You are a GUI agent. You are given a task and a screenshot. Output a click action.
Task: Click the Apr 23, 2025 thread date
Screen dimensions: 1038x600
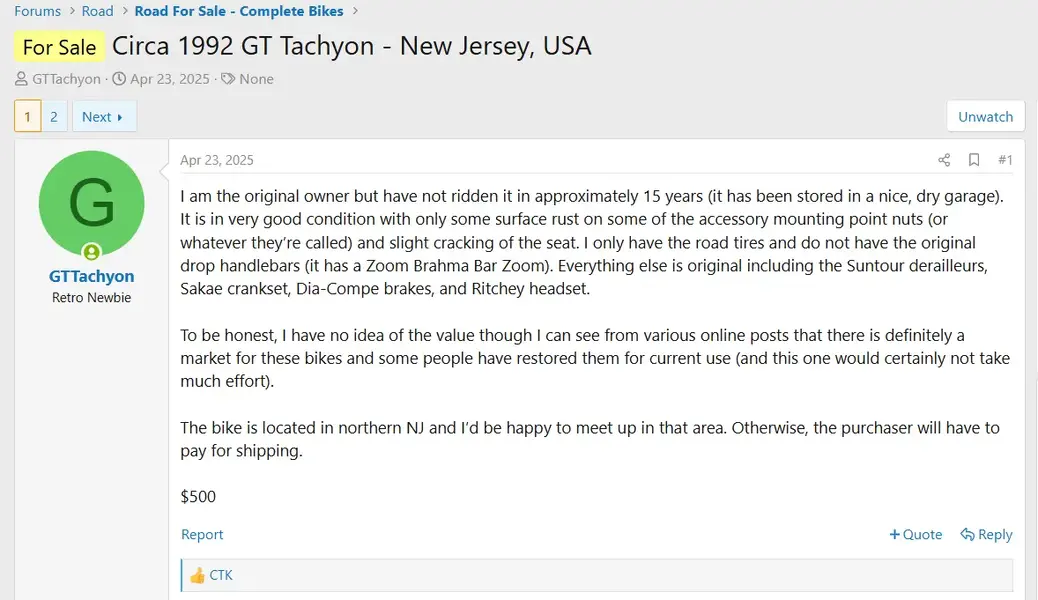point(169,79)
